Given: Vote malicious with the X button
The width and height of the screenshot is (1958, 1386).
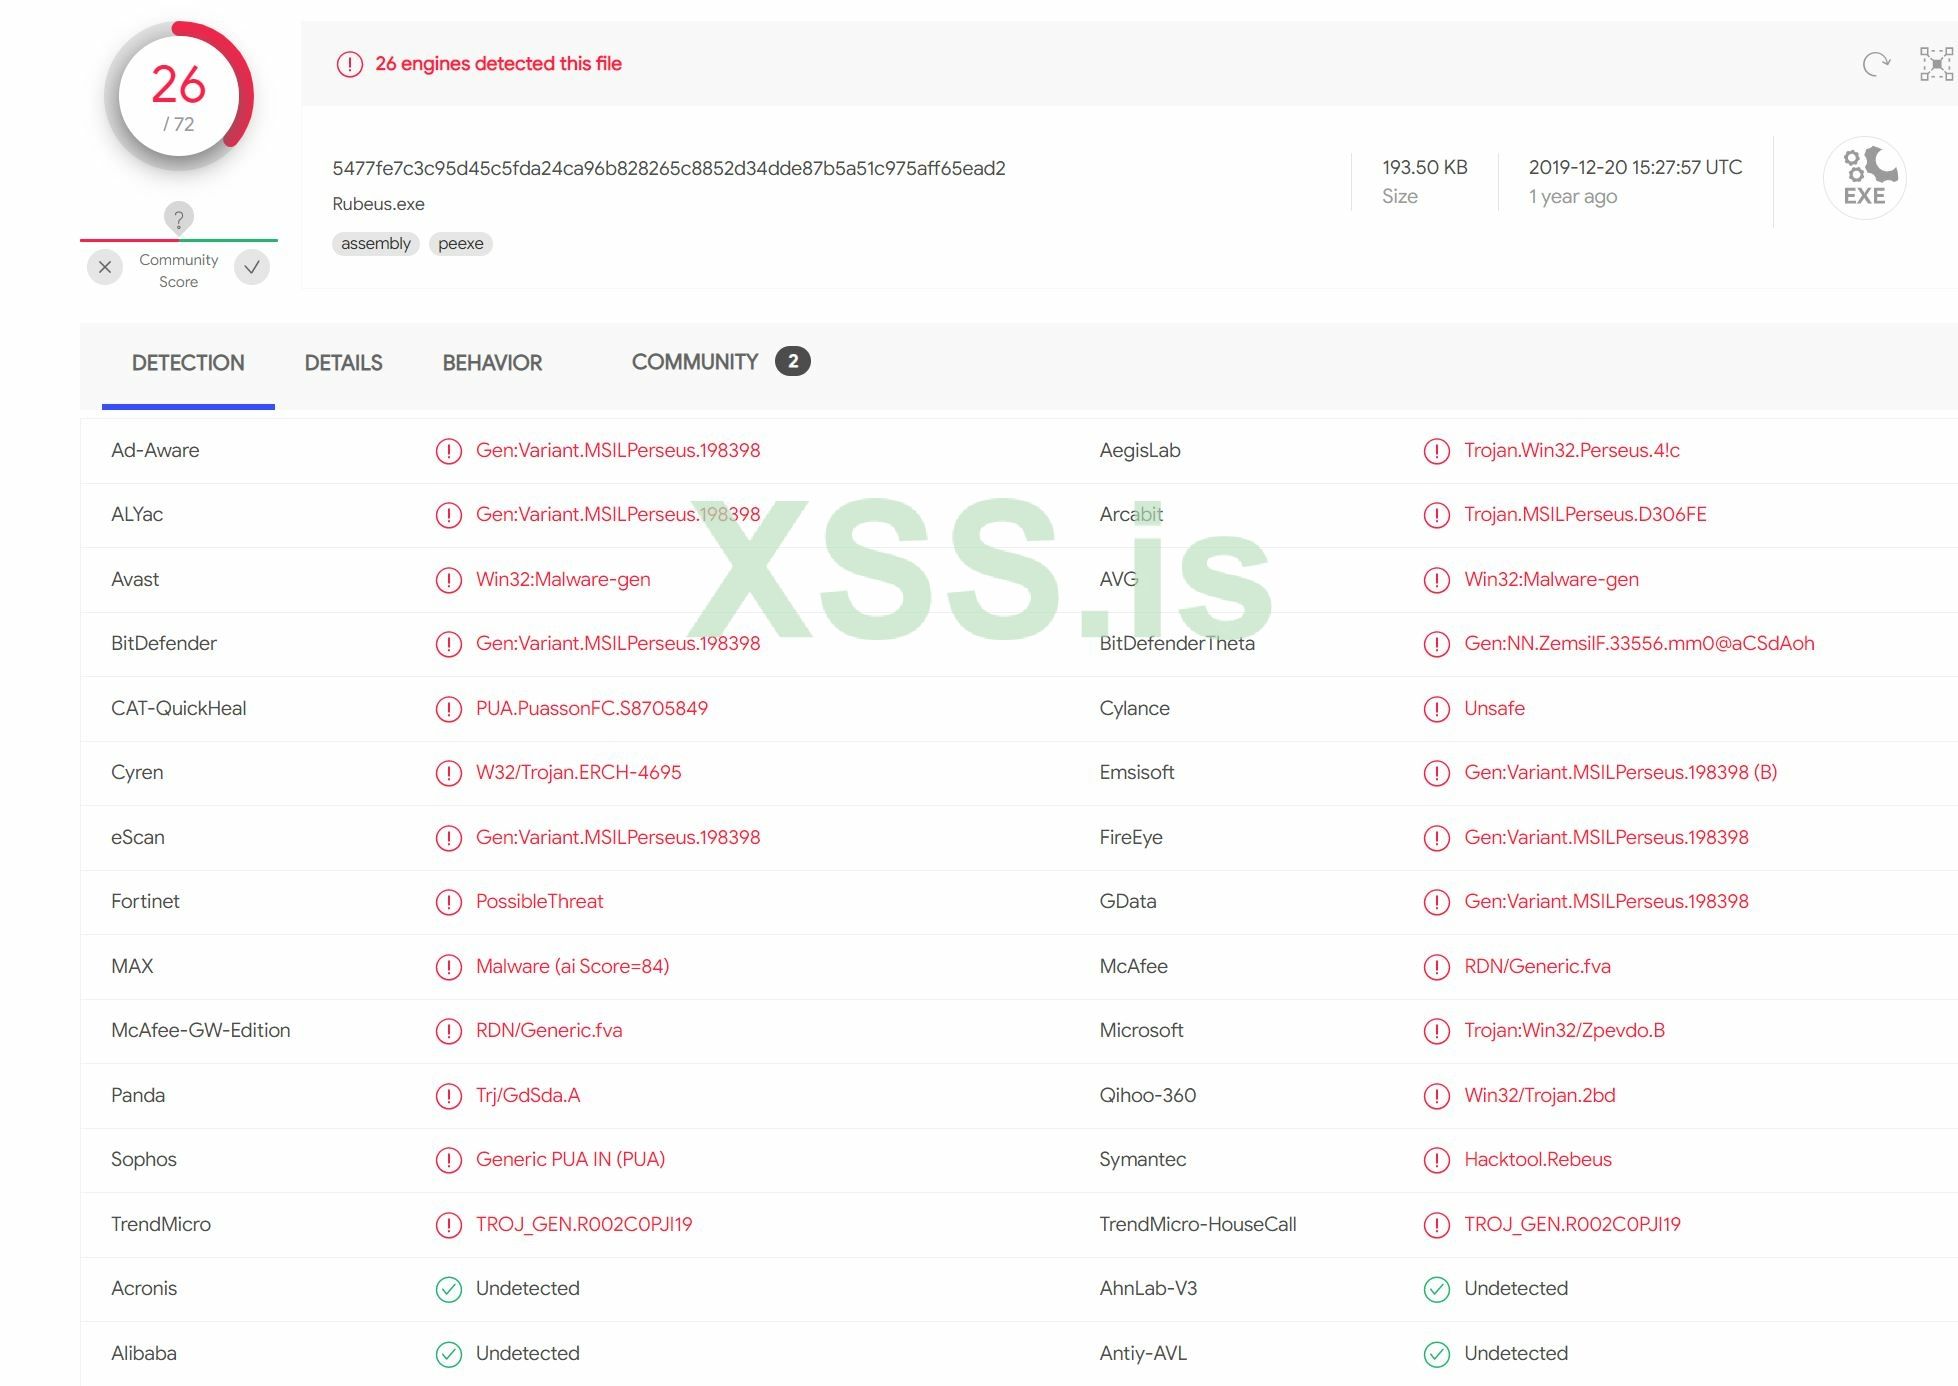Looking at the screenshot, I should (x=105, y=267).
